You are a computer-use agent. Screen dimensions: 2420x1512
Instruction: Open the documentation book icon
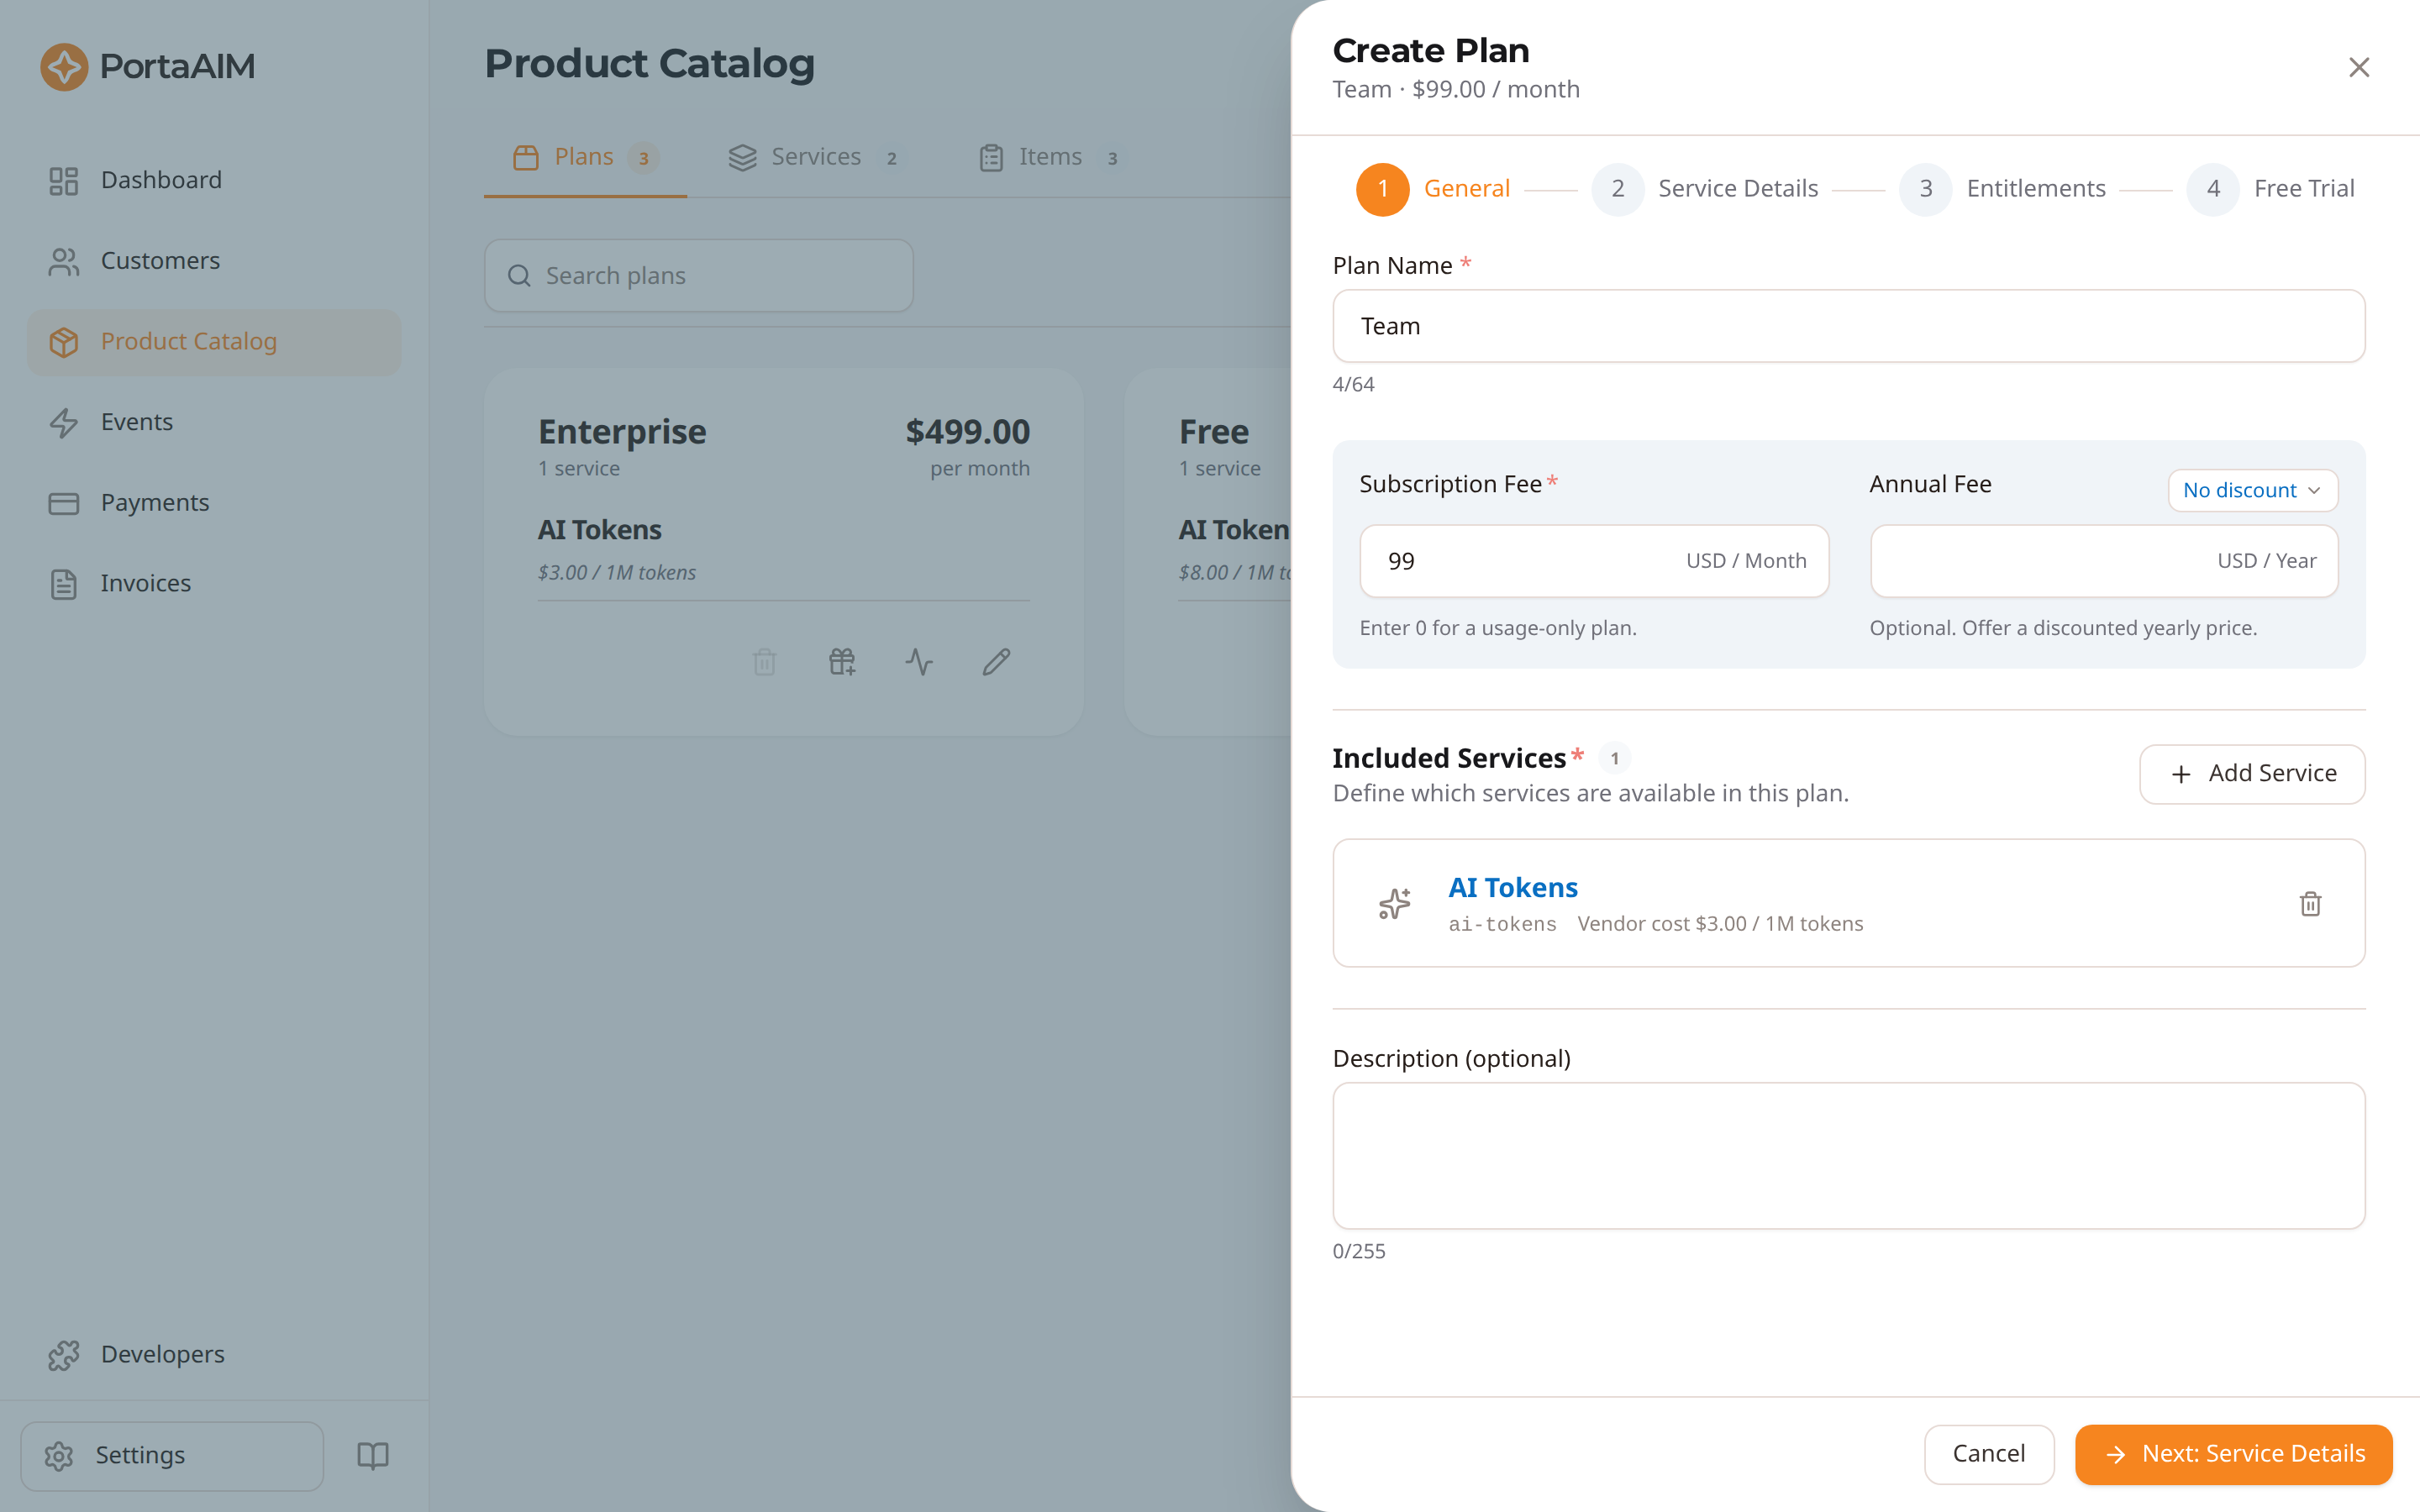coord(373,1455)
